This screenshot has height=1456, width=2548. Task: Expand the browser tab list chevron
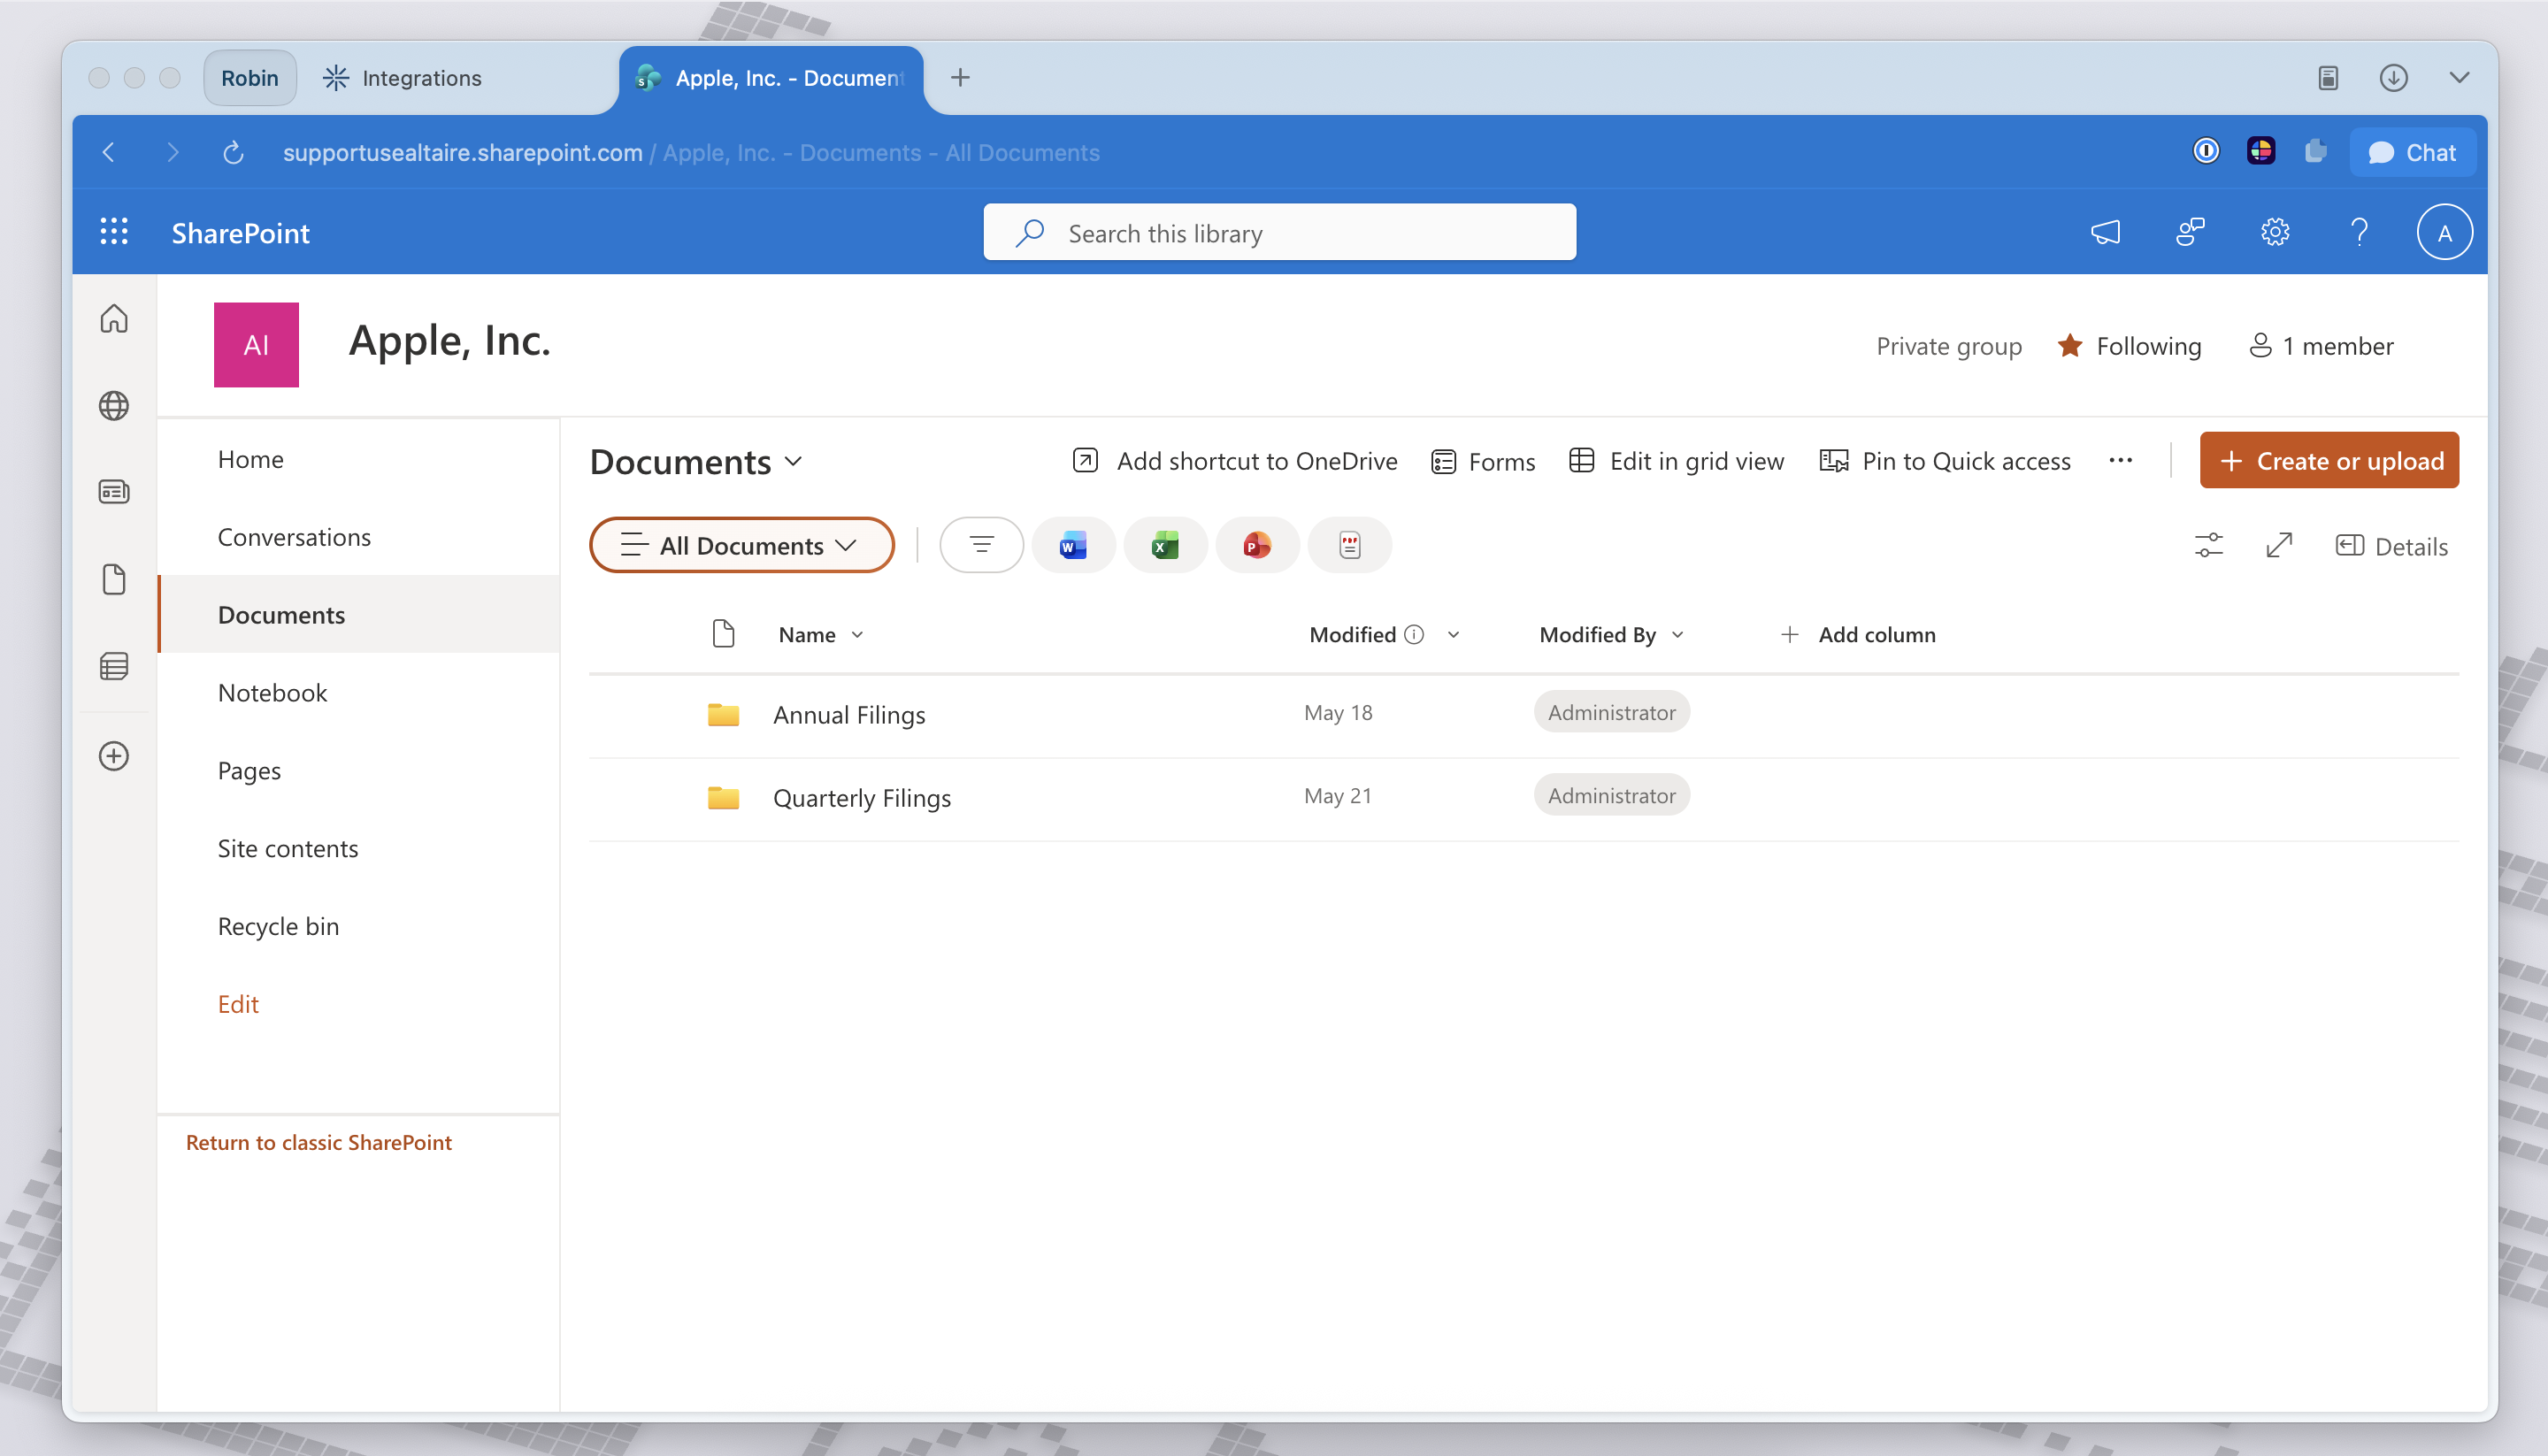2460,78
